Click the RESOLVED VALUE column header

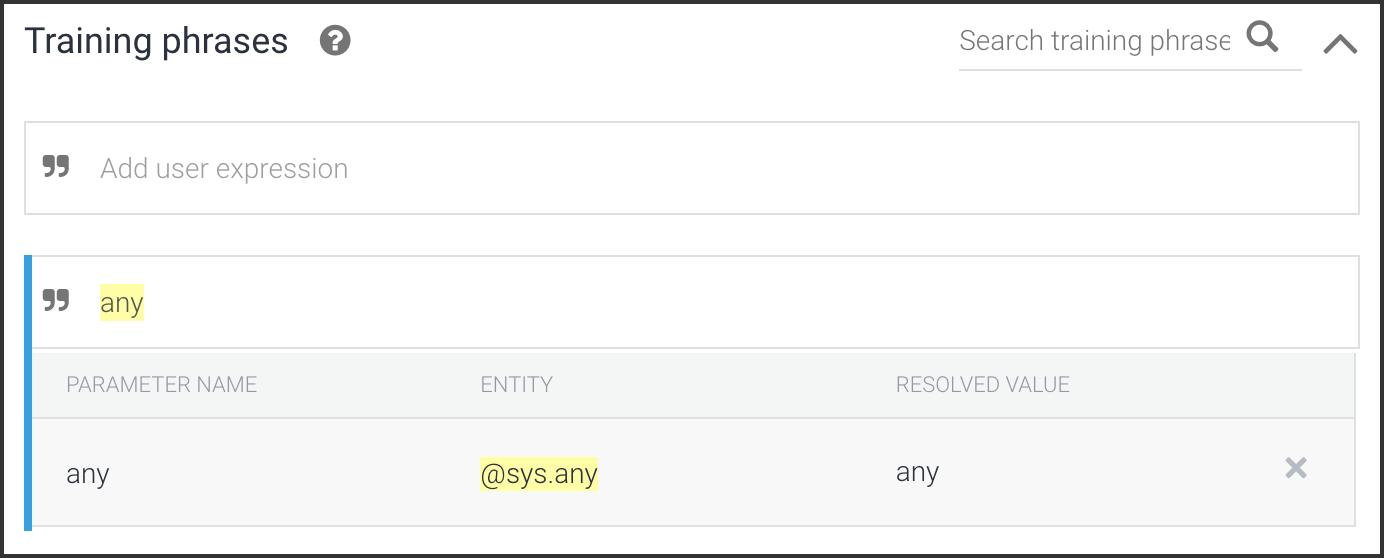(x=982, y=385)
